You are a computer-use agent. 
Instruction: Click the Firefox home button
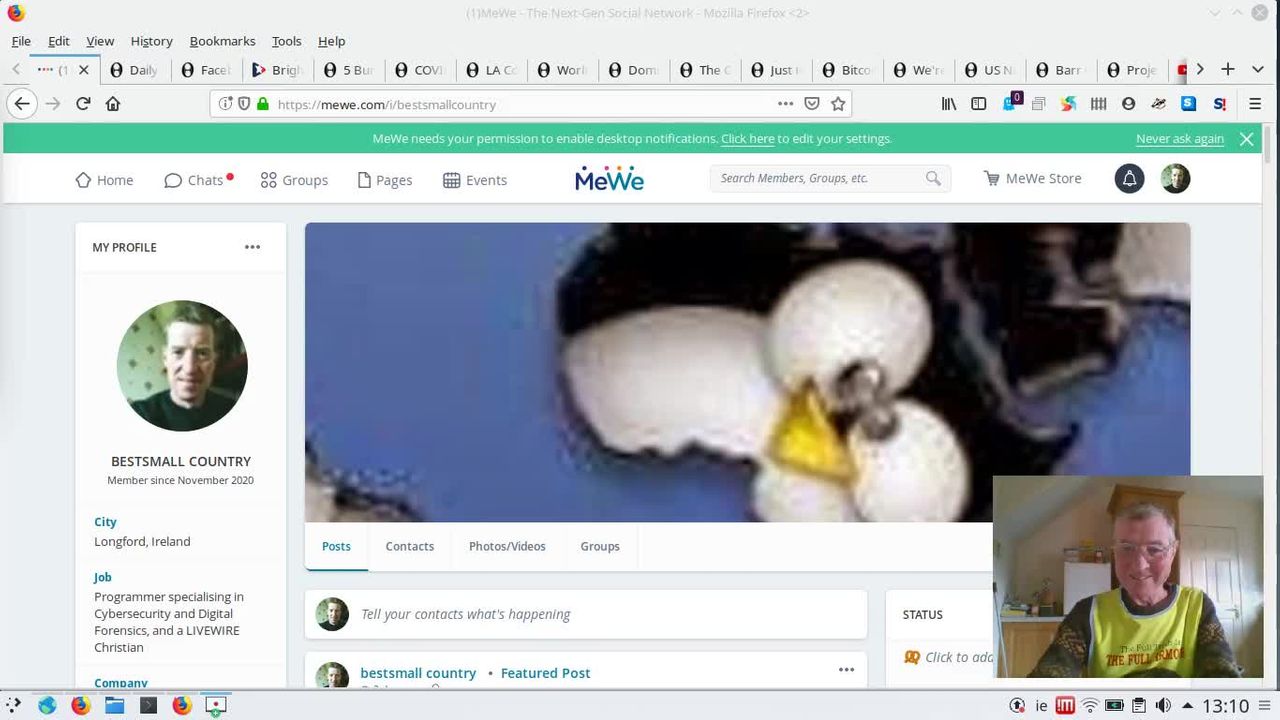point(113,104)
